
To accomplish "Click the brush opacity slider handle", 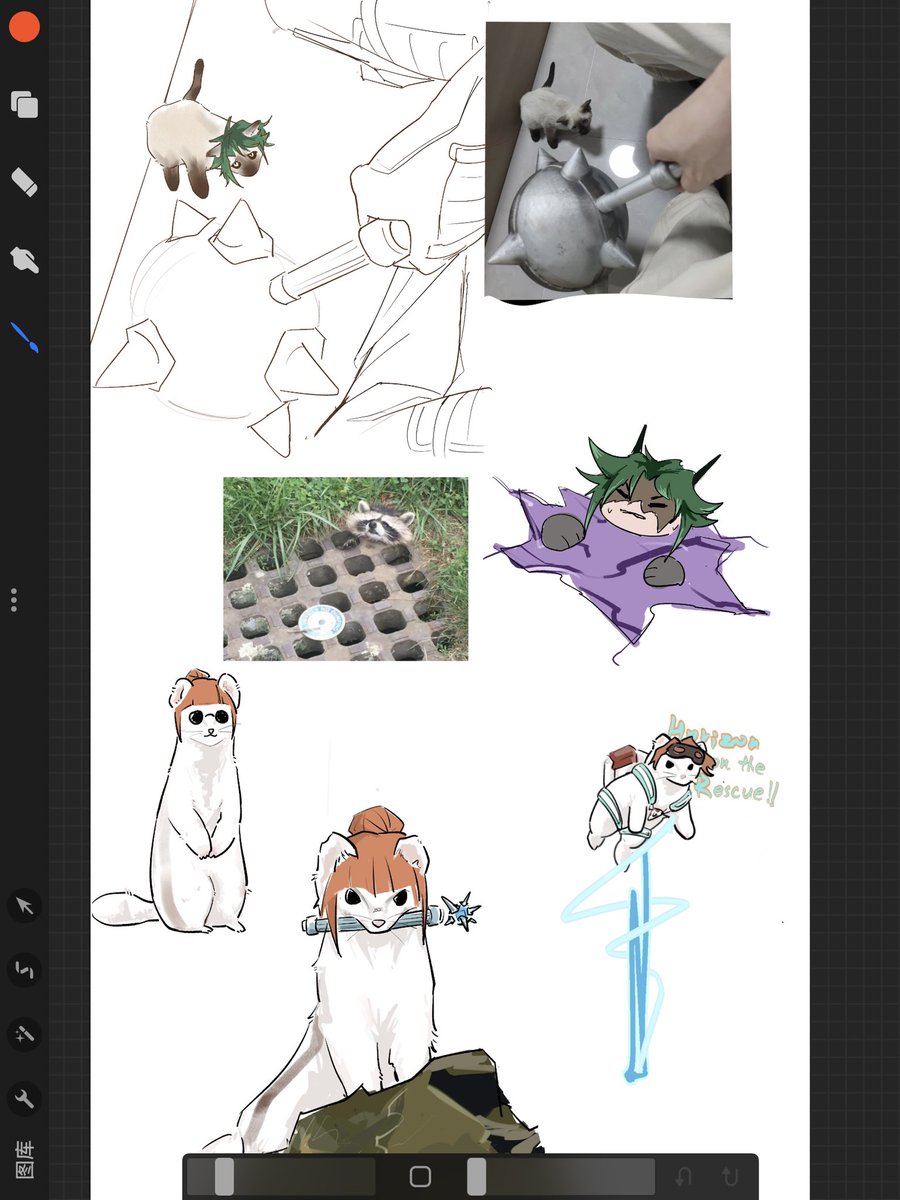I will click(x=477, y=1176).
